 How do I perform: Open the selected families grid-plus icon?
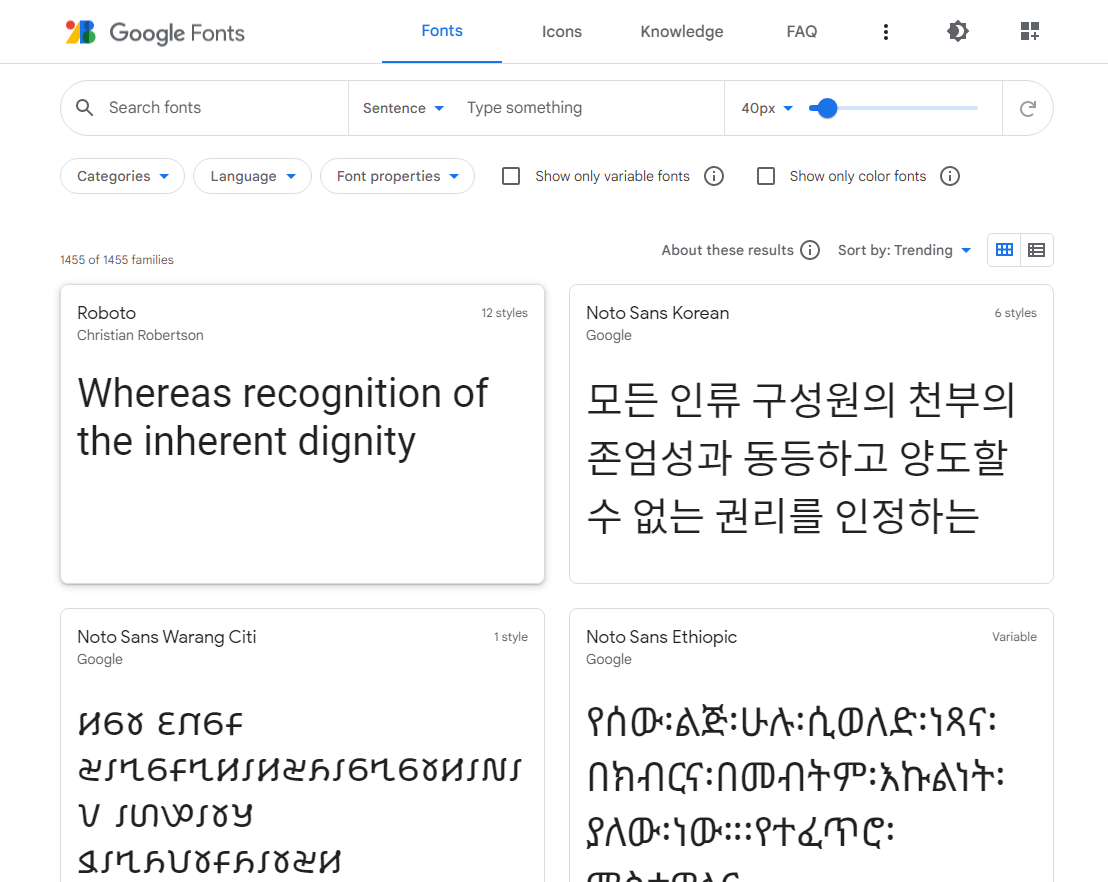[x=1030, y=31]
